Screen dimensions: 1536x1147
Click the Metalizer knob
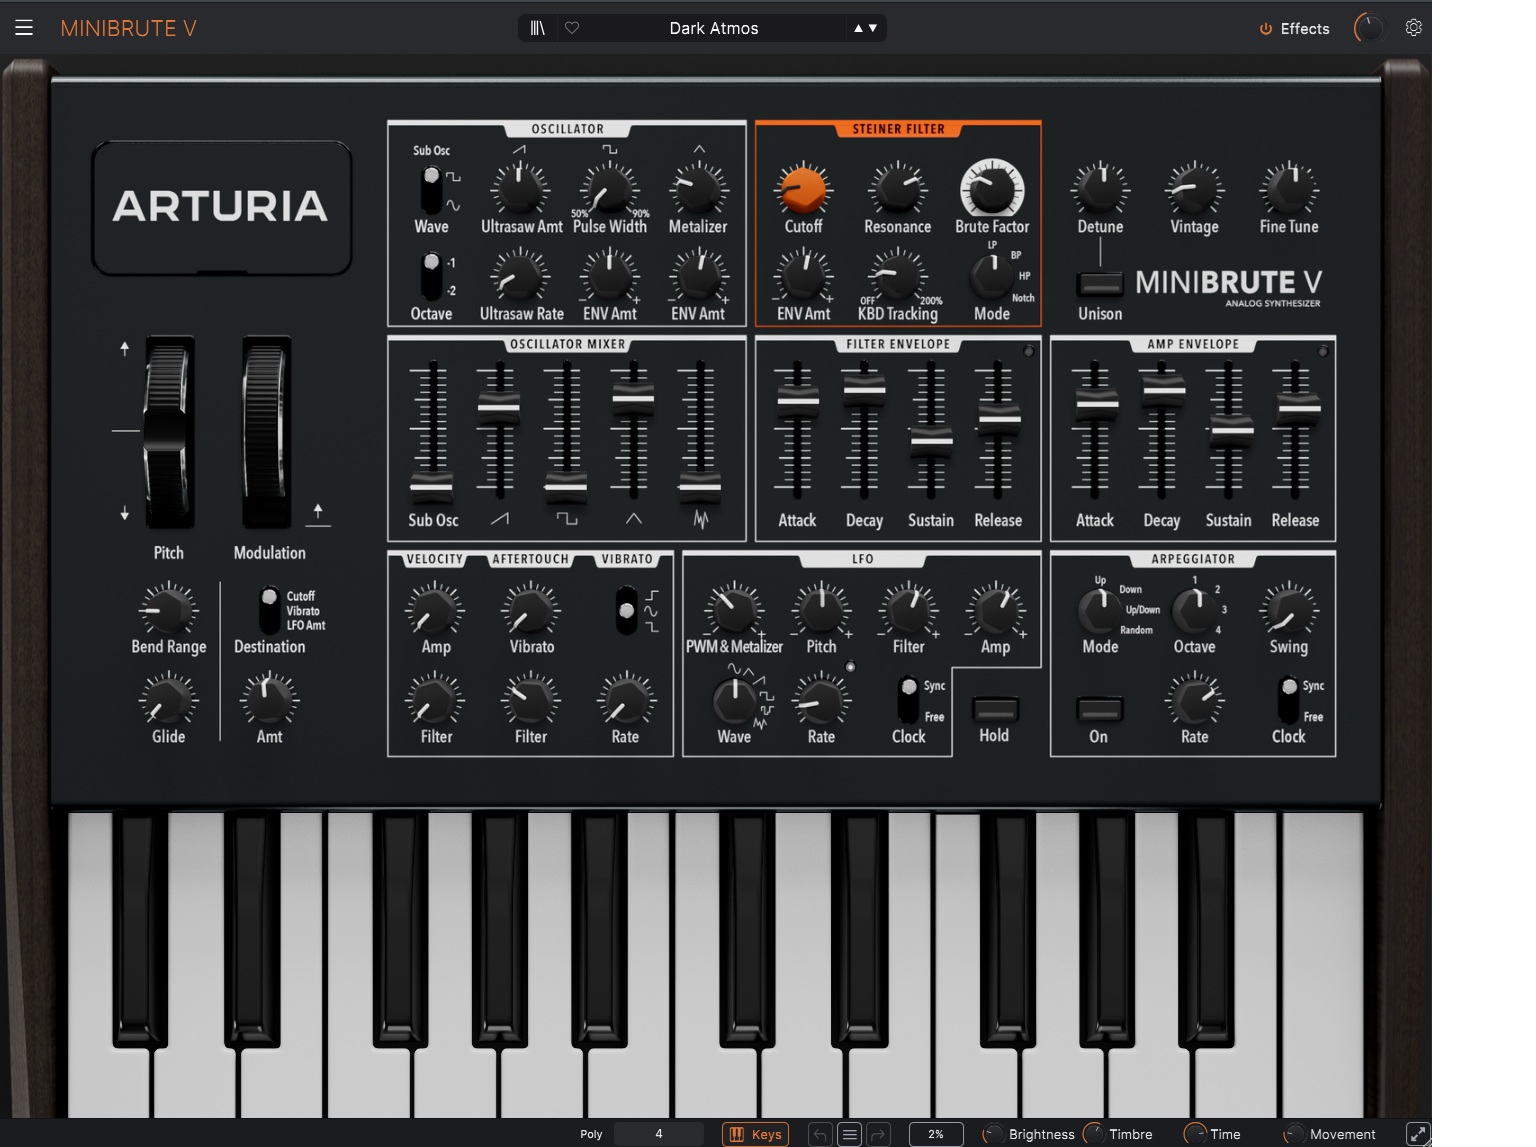coord(698,188)
